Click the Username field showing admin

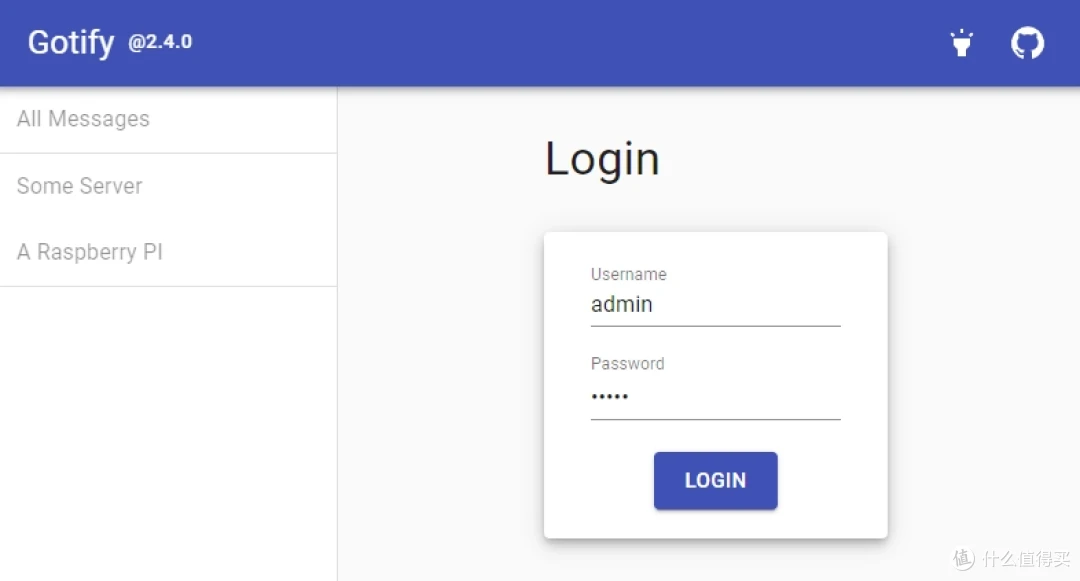715,304
